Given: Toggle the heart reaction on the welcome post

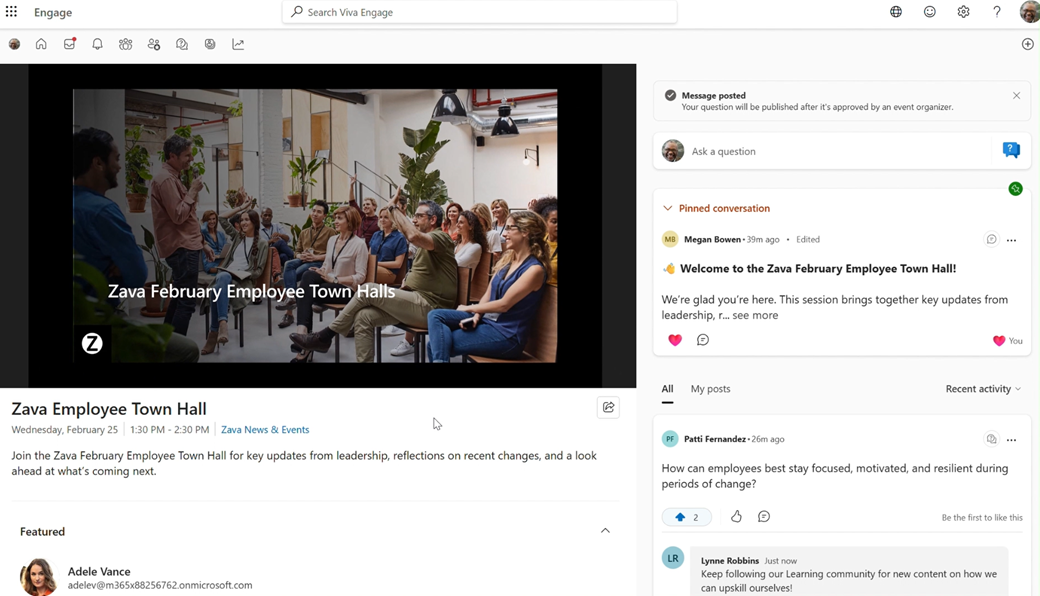Looking at the screenshot, I should pos(674,340).
